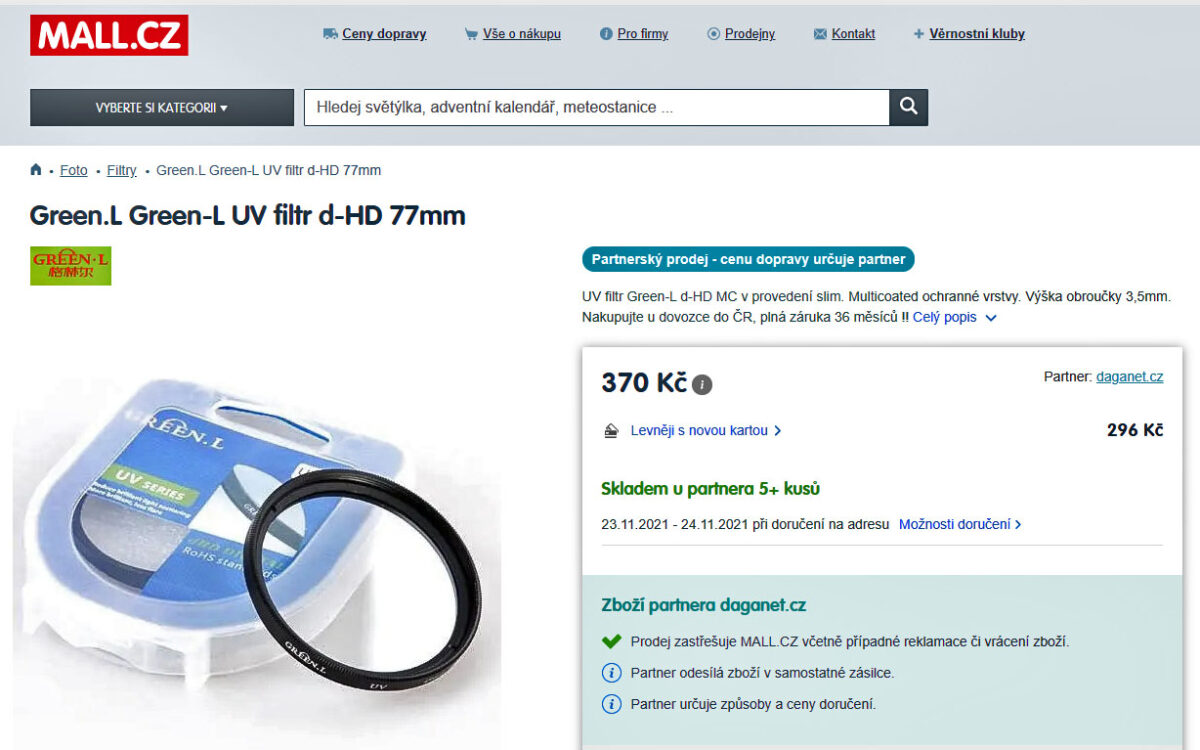The width and height of the screenshot is (1200, 750).
Task: Click the info icon beside 370 Kč
Action: [x=702, y=385]
